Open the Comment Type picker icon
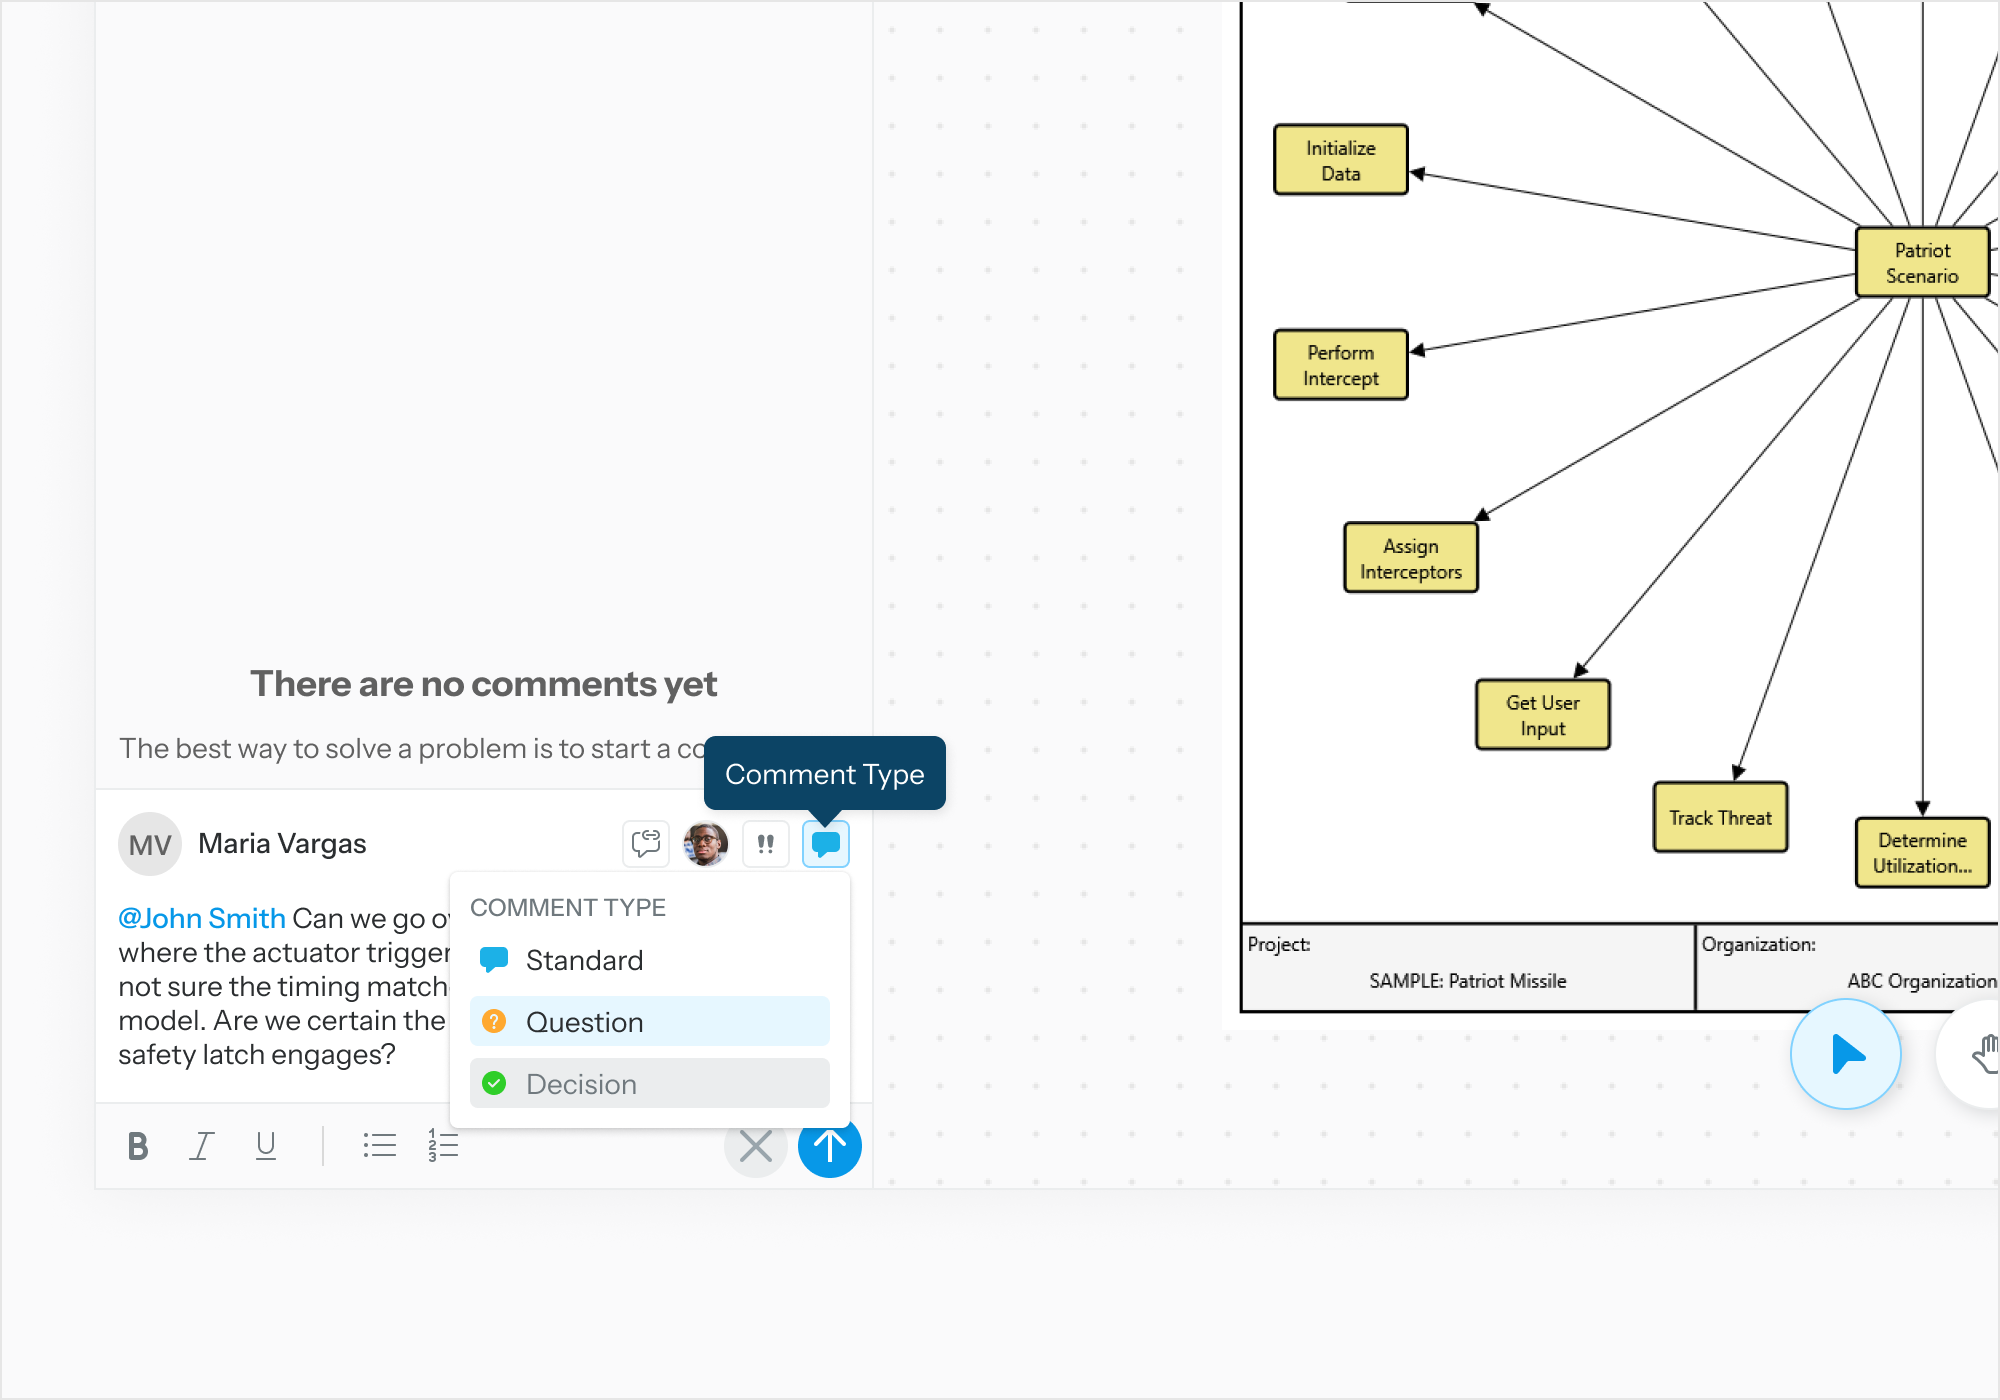This screenshot has width=2000, height=1400. [x=825, y=843]
